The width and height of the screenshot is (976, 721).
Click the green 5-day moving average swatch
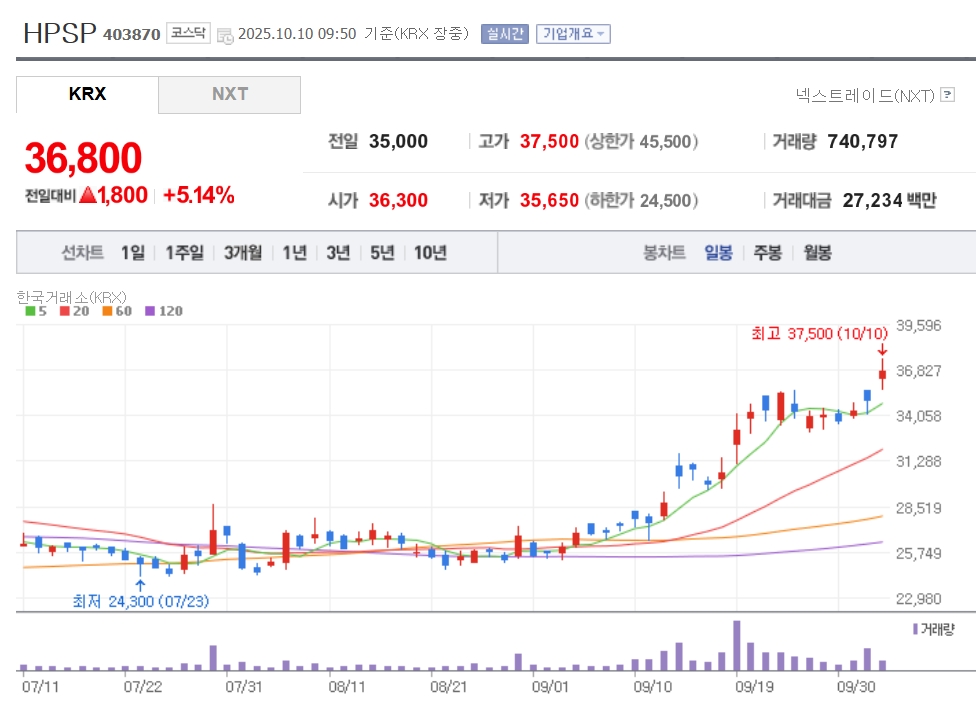29,311
